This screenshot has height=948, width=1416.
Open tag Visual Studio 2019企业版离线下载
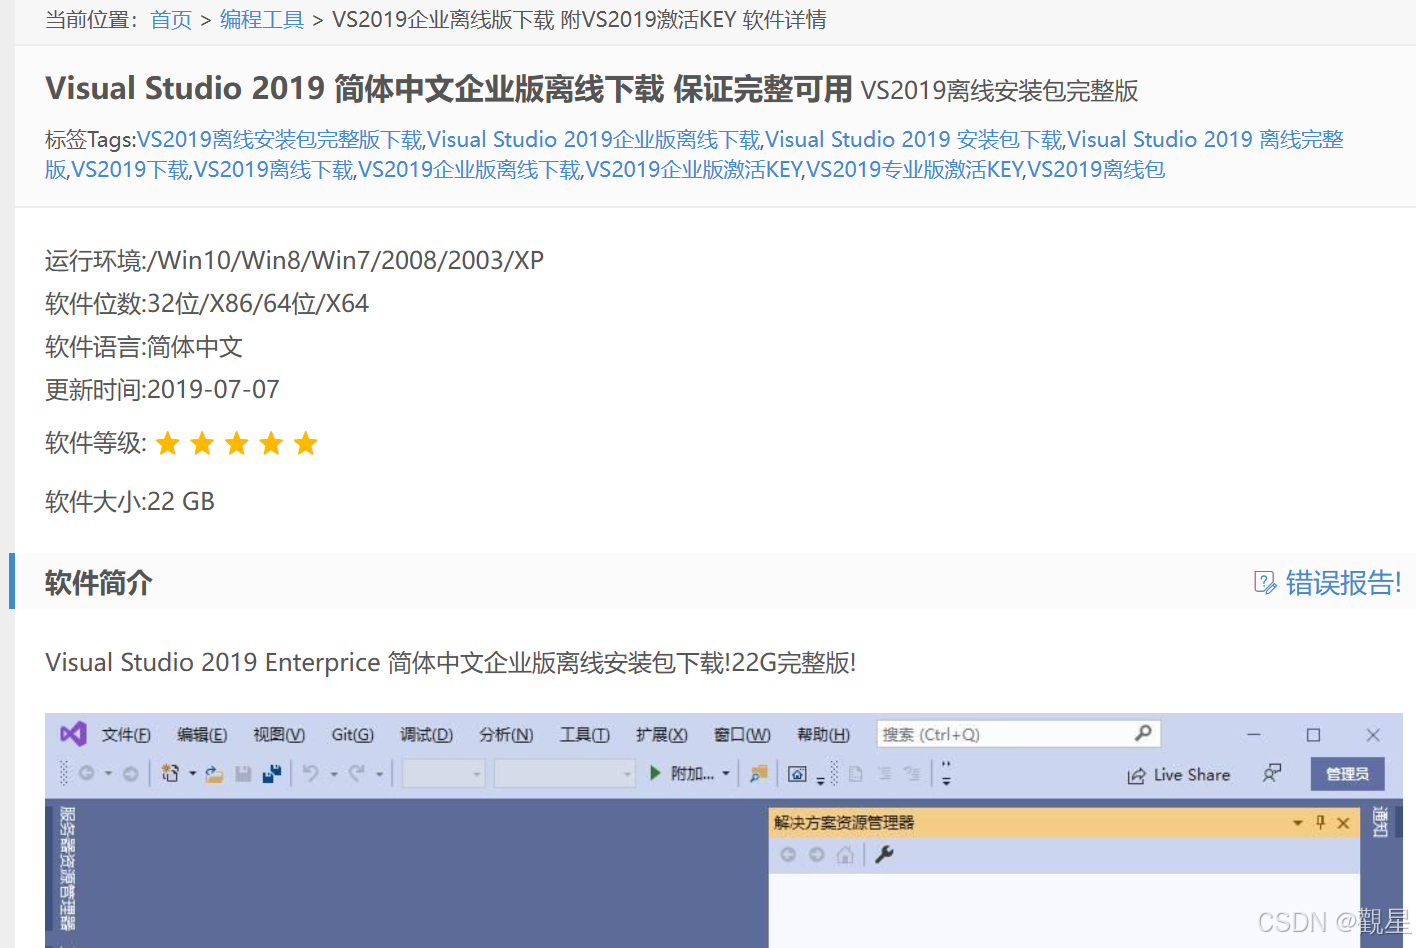[594, 140]
